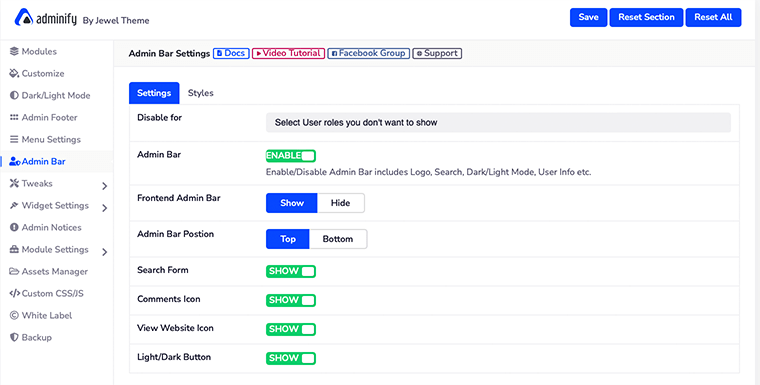Click the Backup shield icon
The height and width of the screenshot is (385, 760).
[x=14, y=337]
